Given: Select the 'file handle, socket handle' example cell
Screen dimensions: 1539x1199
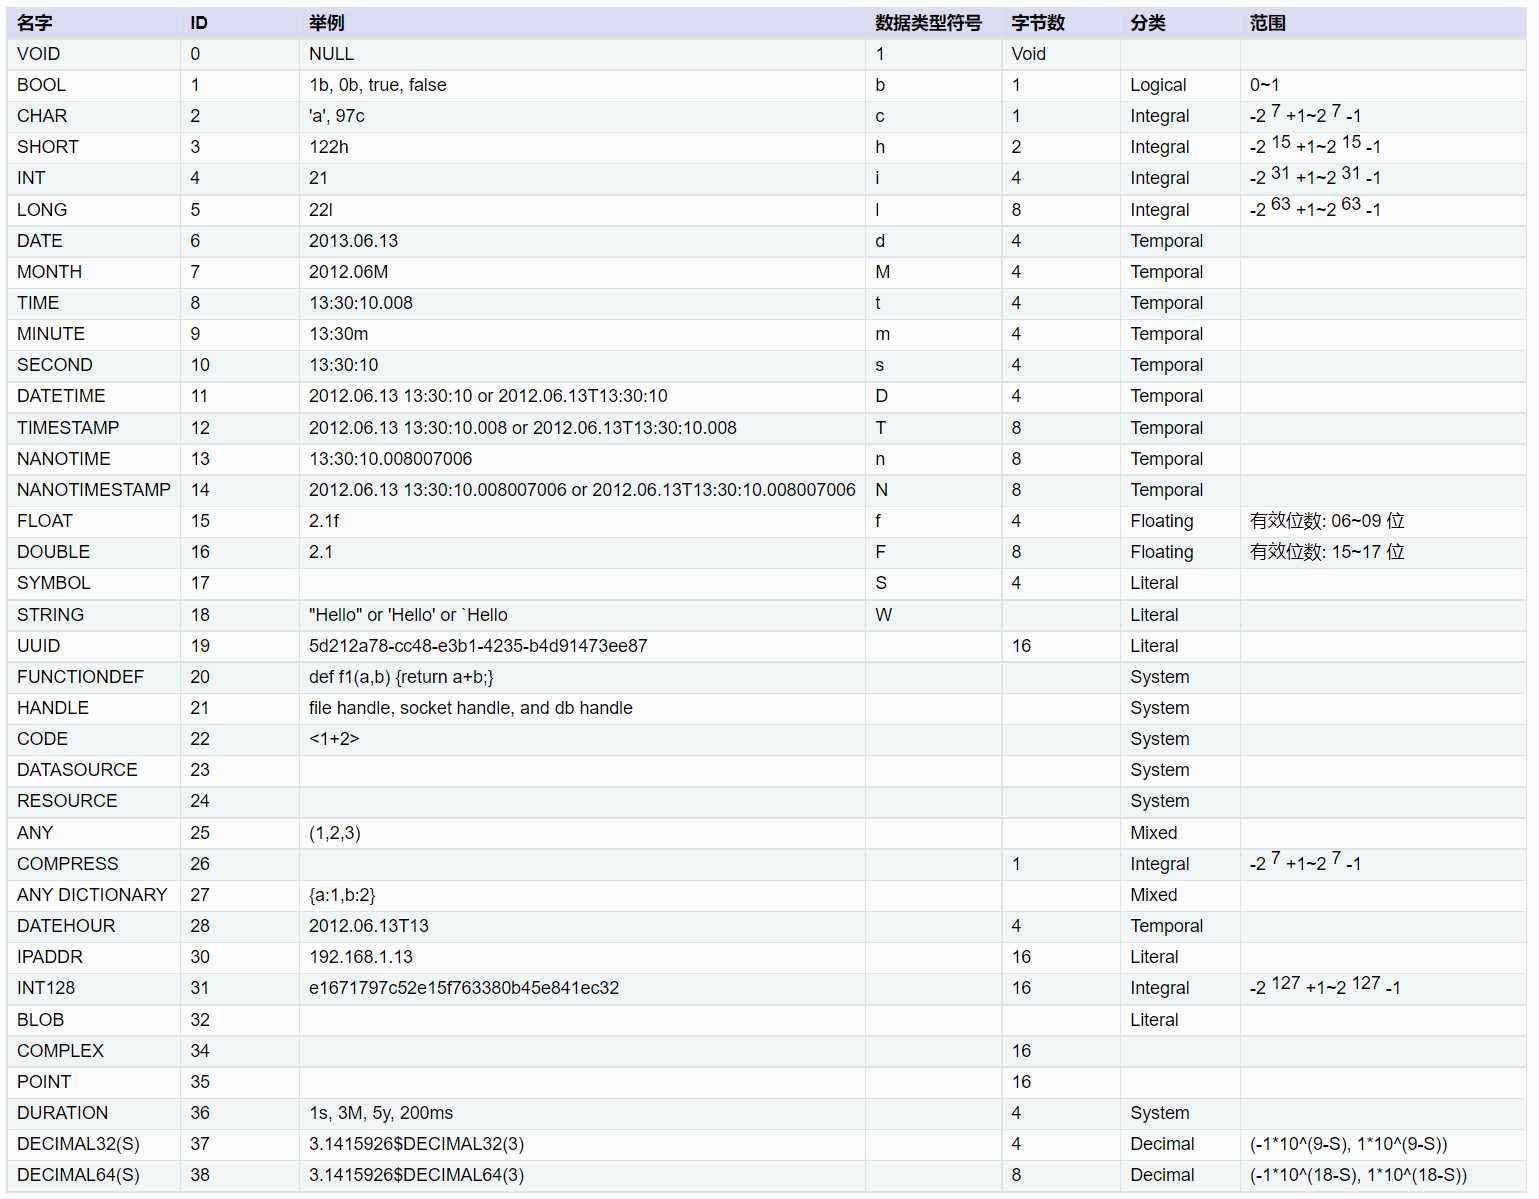Looking at the screenshot, I should point(470,708).
